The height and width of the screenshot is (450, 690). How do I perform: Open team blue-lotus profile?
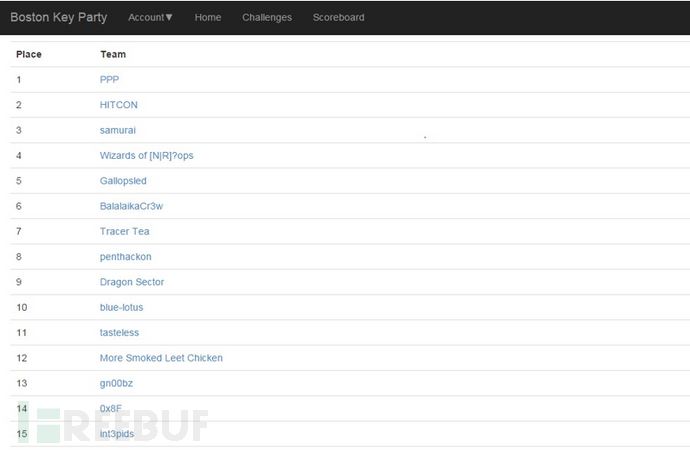pos(121,307)
